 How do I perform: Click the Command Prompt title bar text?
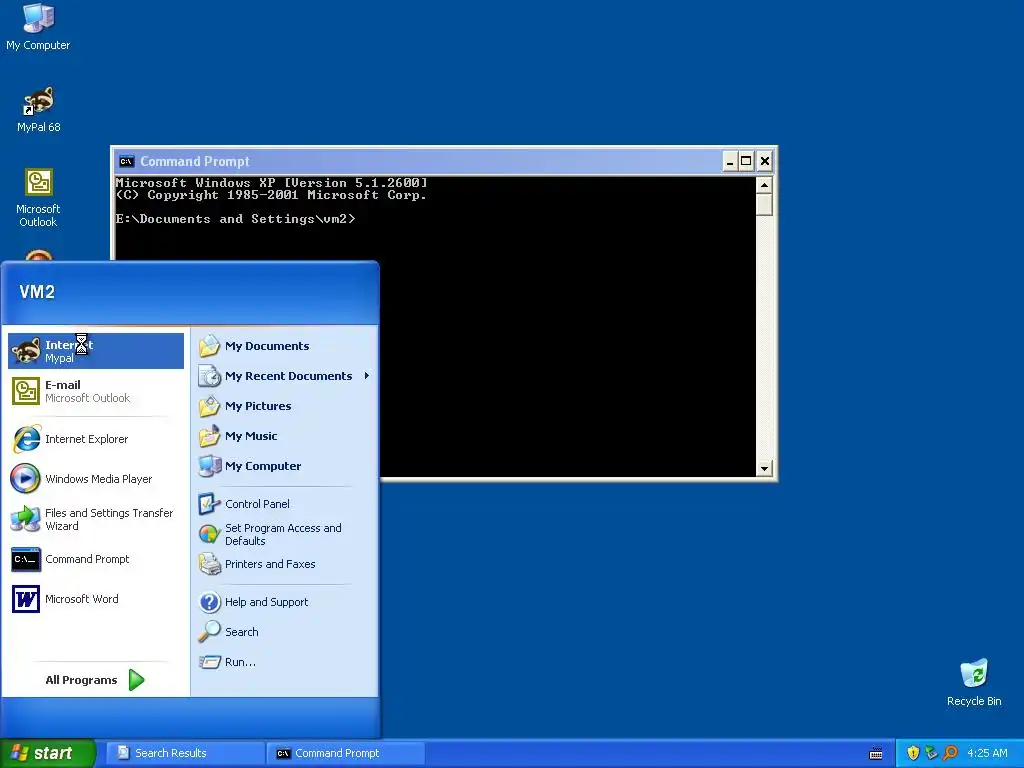pos(195,161)
